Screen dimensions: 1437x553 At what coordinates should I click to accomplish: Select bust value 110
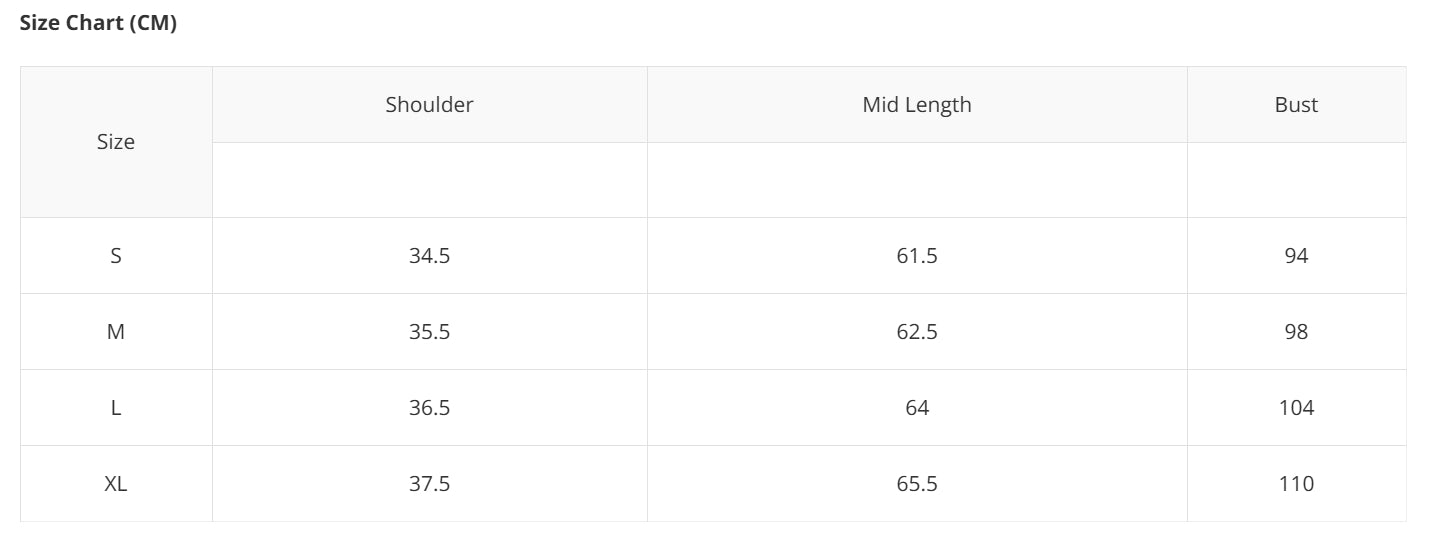coord(1296,484)
